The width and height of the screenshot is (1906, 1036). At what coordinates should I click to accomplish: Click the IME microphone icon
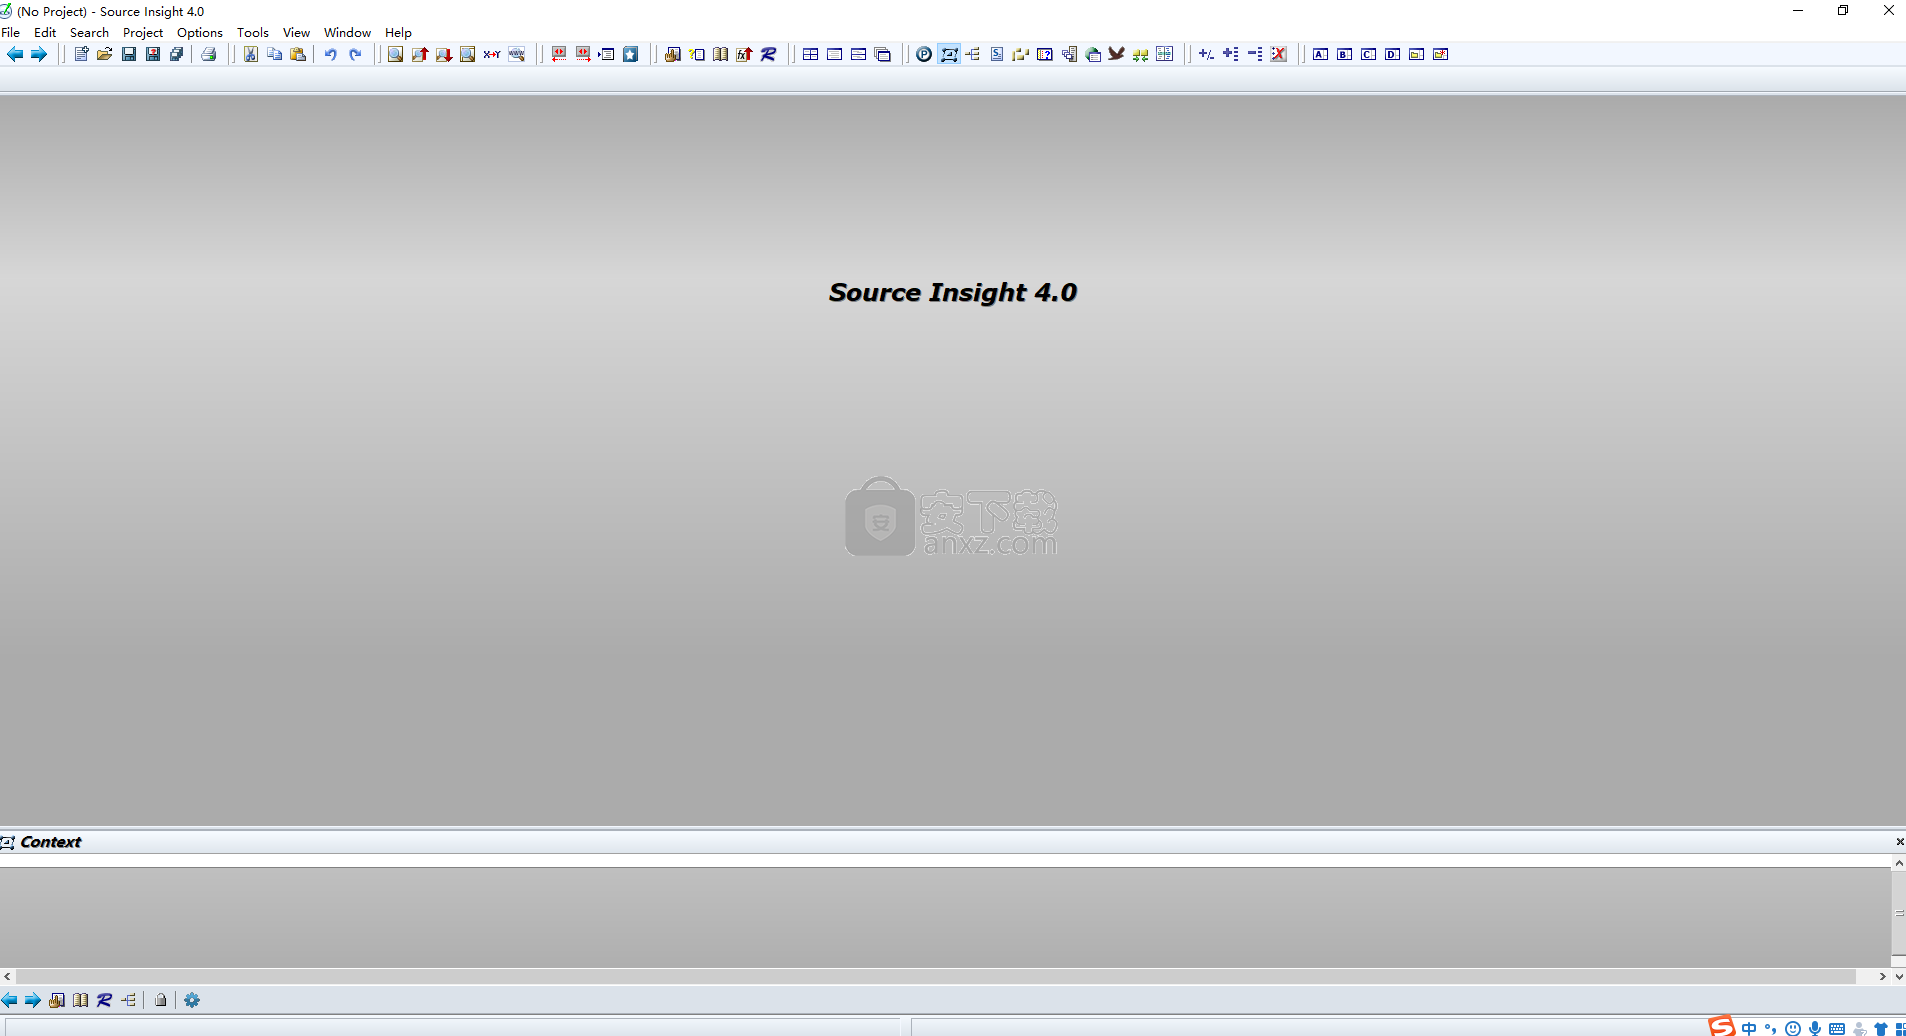click(x=1815, y=1028)
